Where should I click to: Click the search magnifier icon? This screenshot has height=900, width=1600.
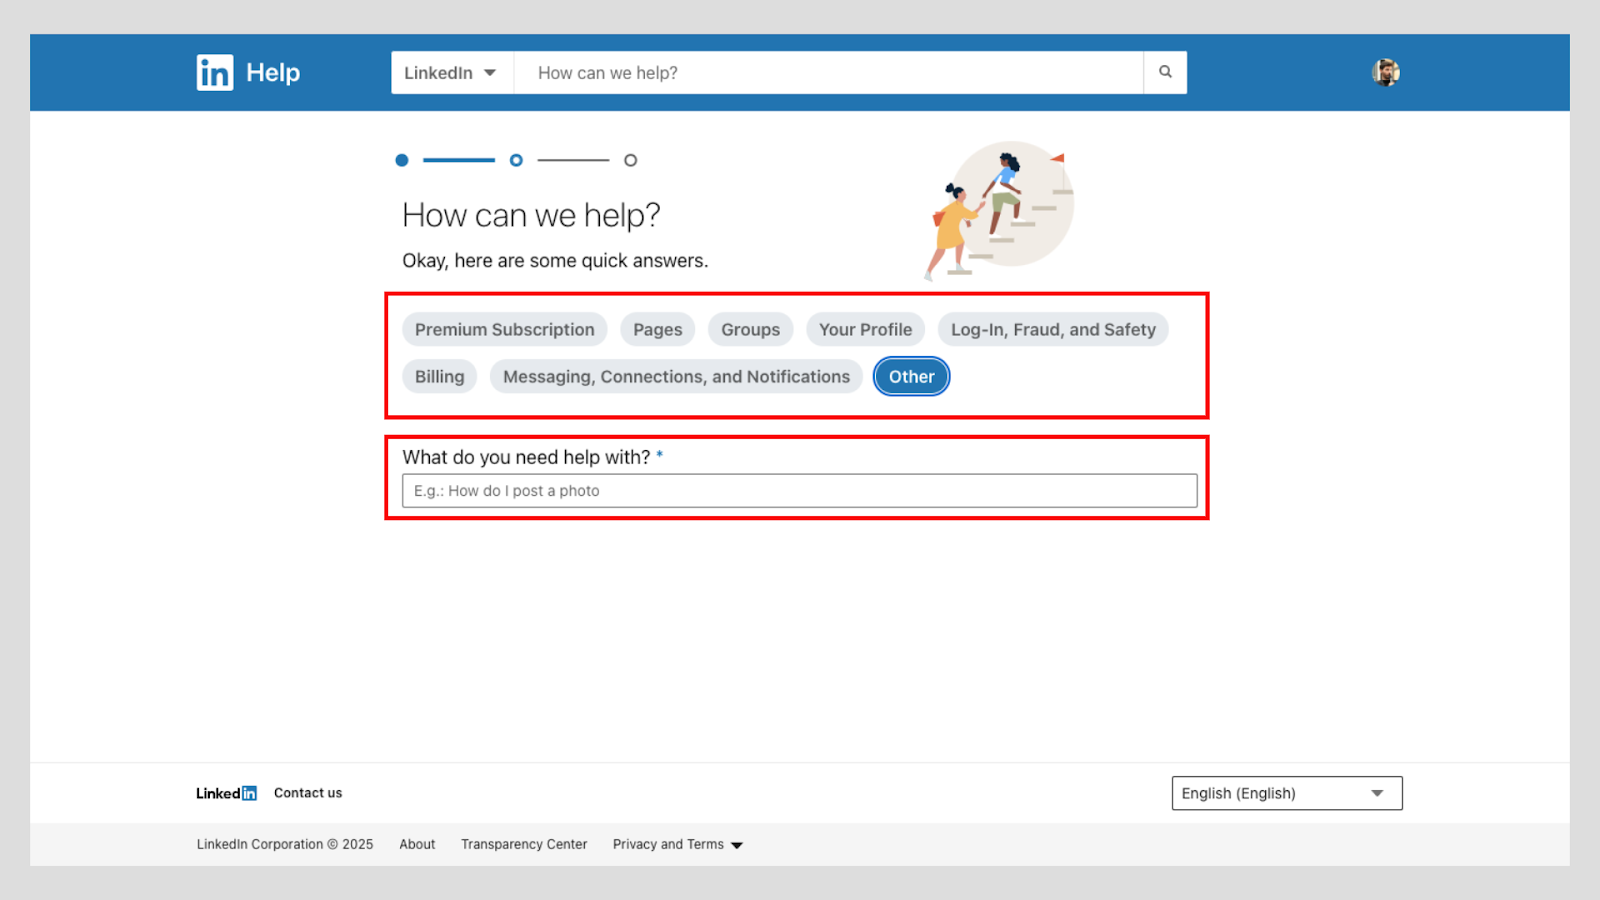tap(1165, 72)
